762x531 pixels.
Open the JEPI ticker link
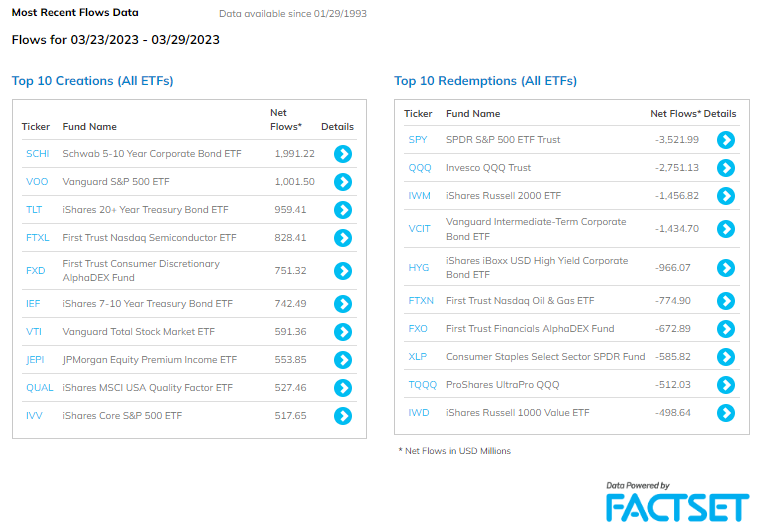click(35, 360)
